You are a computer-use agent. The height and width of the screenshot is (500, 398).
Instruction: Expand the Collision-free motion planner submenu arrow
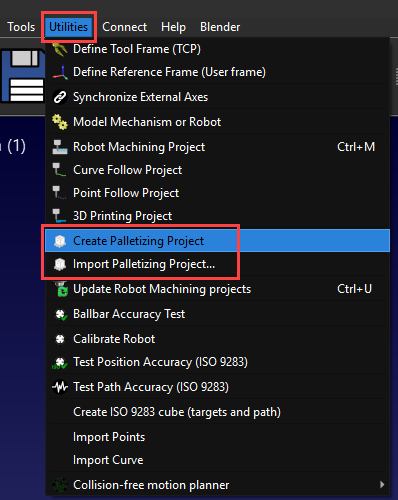pos(382,485)
